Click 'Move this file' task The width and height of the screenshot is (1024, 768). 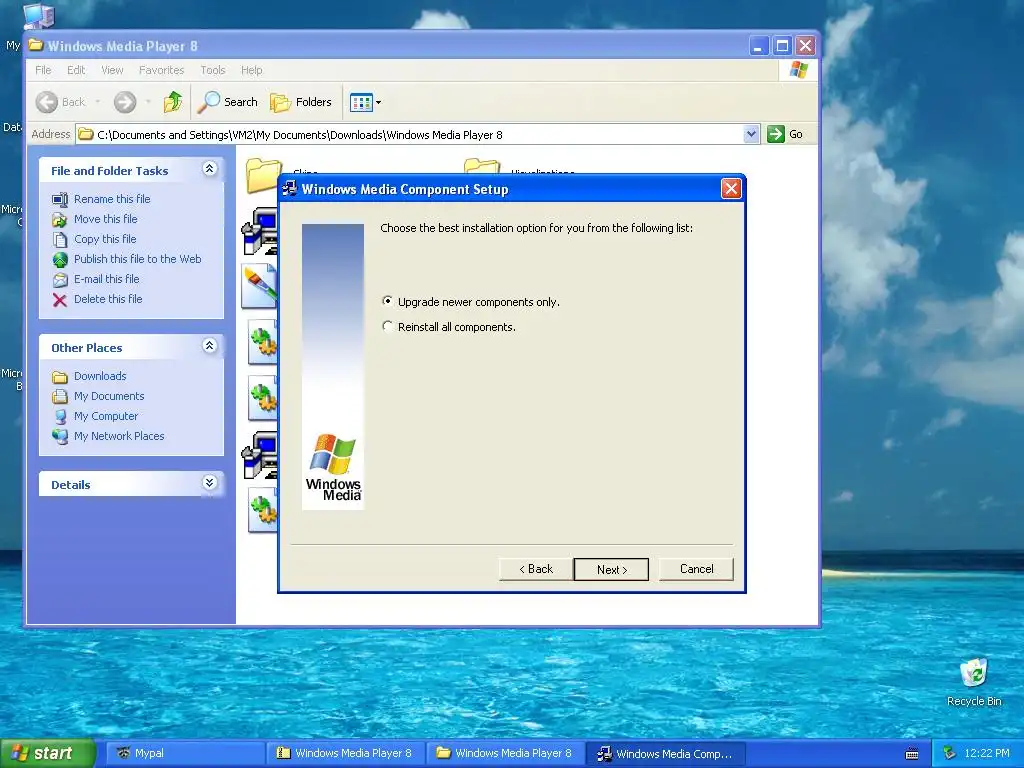click(105, 219)
